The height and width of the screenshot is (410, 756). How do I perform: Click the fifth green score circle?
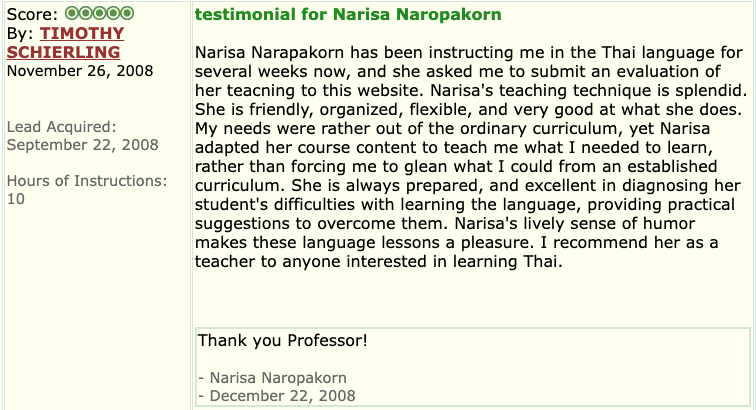point(127,13)
